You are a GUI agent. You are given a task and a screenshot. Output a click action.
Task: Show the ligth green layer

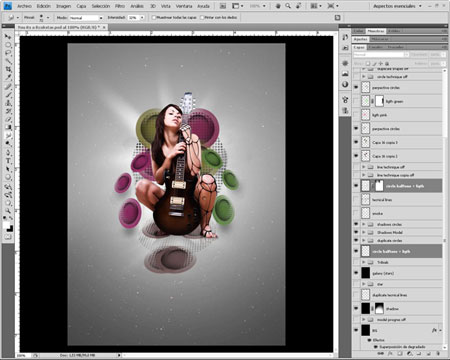(356, 101)
